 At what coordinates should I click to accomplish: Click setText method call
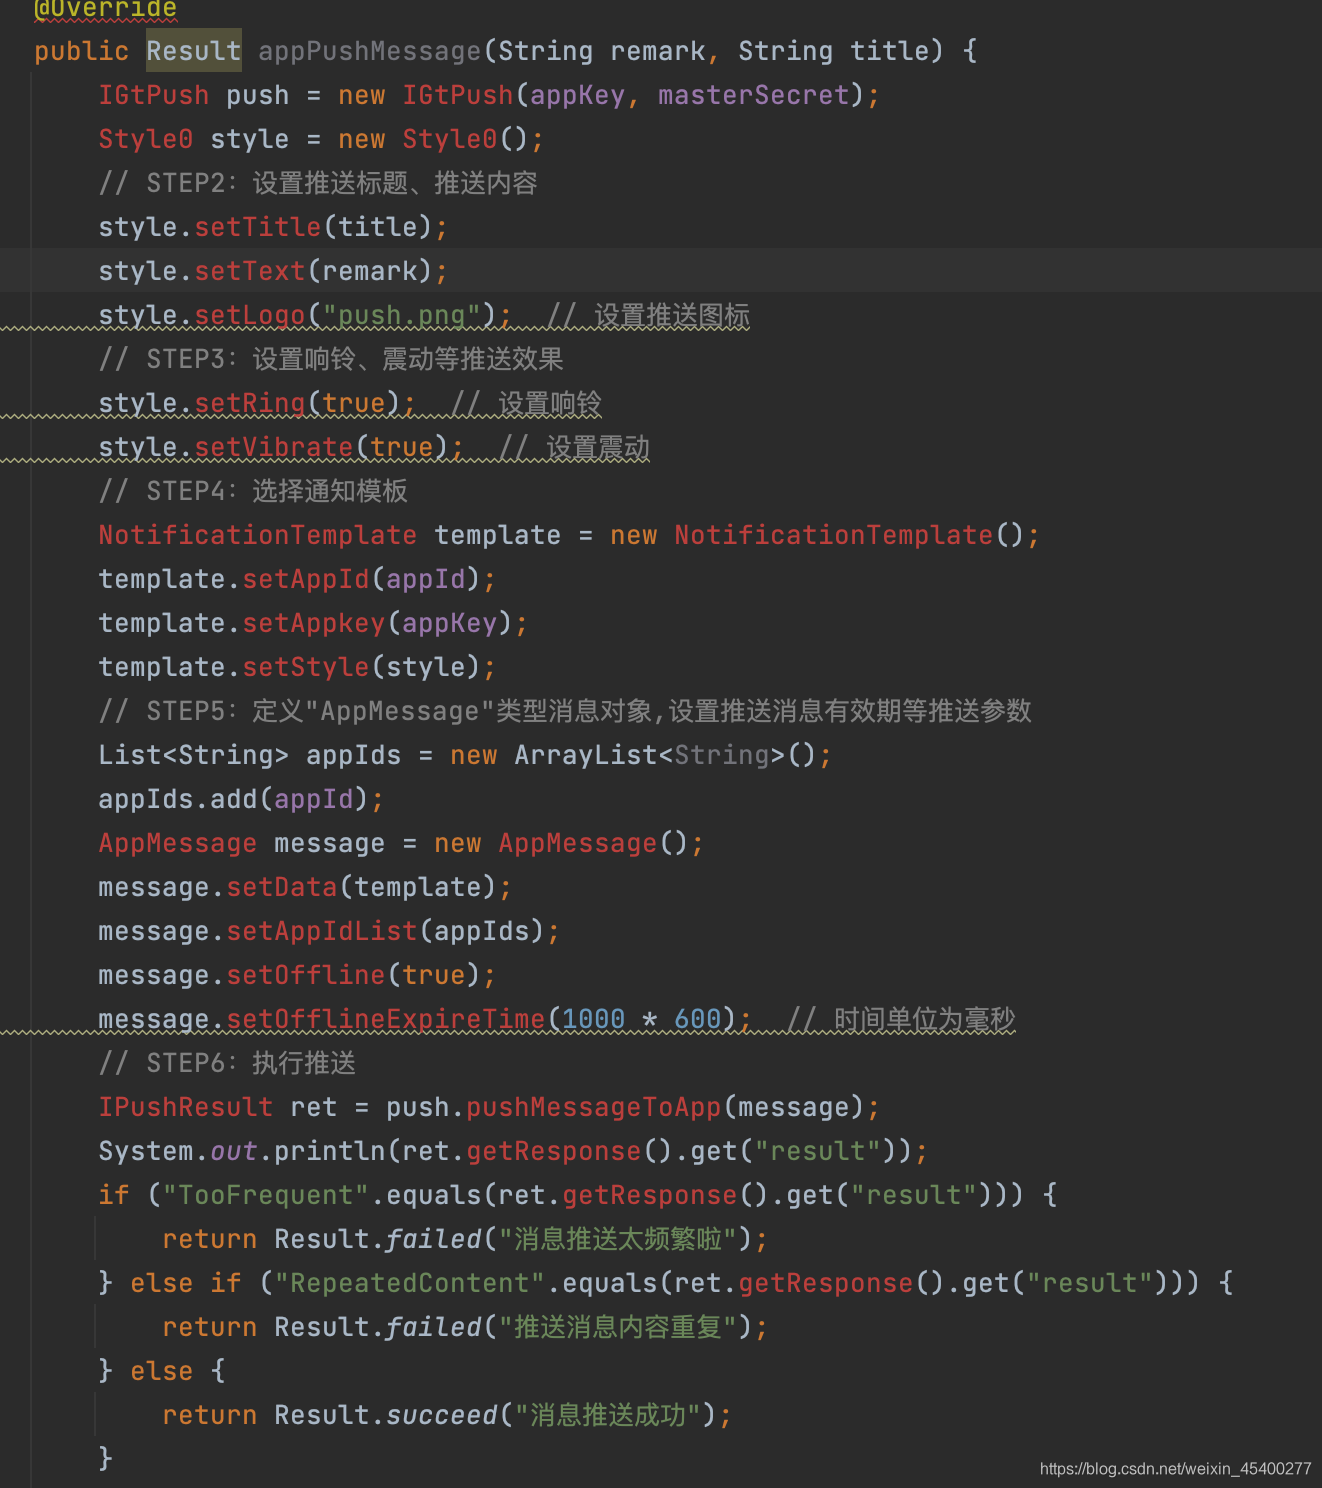pos(250,271)
